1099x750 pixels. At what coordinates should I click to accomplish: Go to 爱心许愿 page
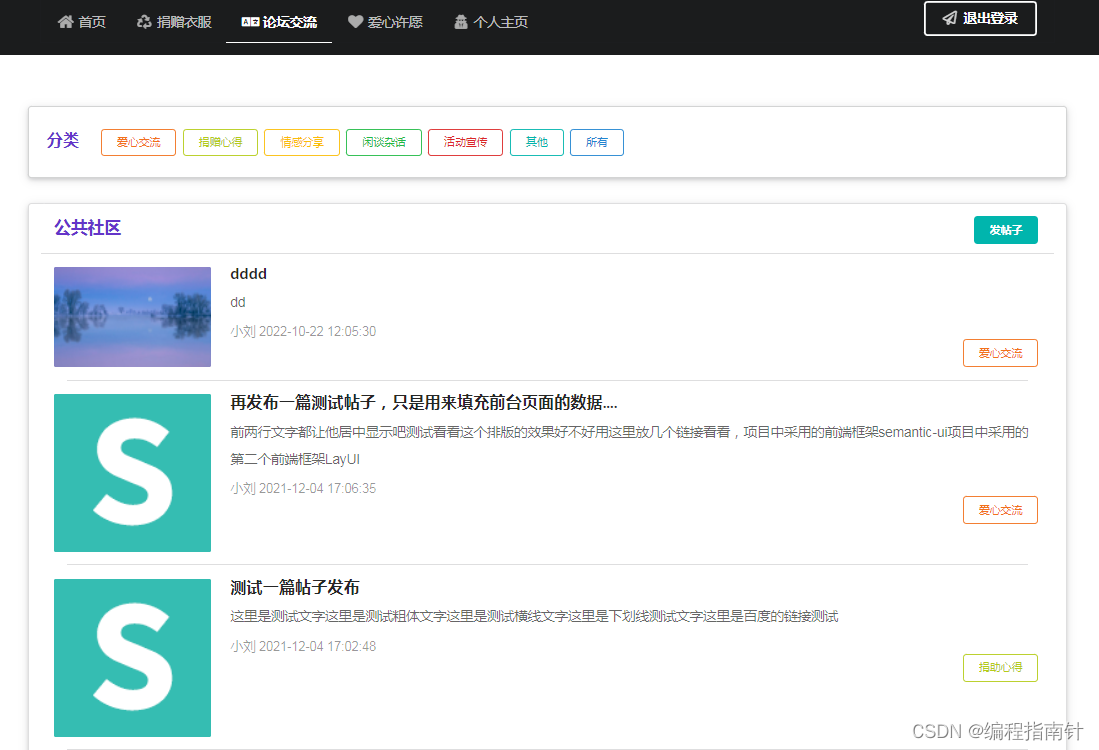385,22
